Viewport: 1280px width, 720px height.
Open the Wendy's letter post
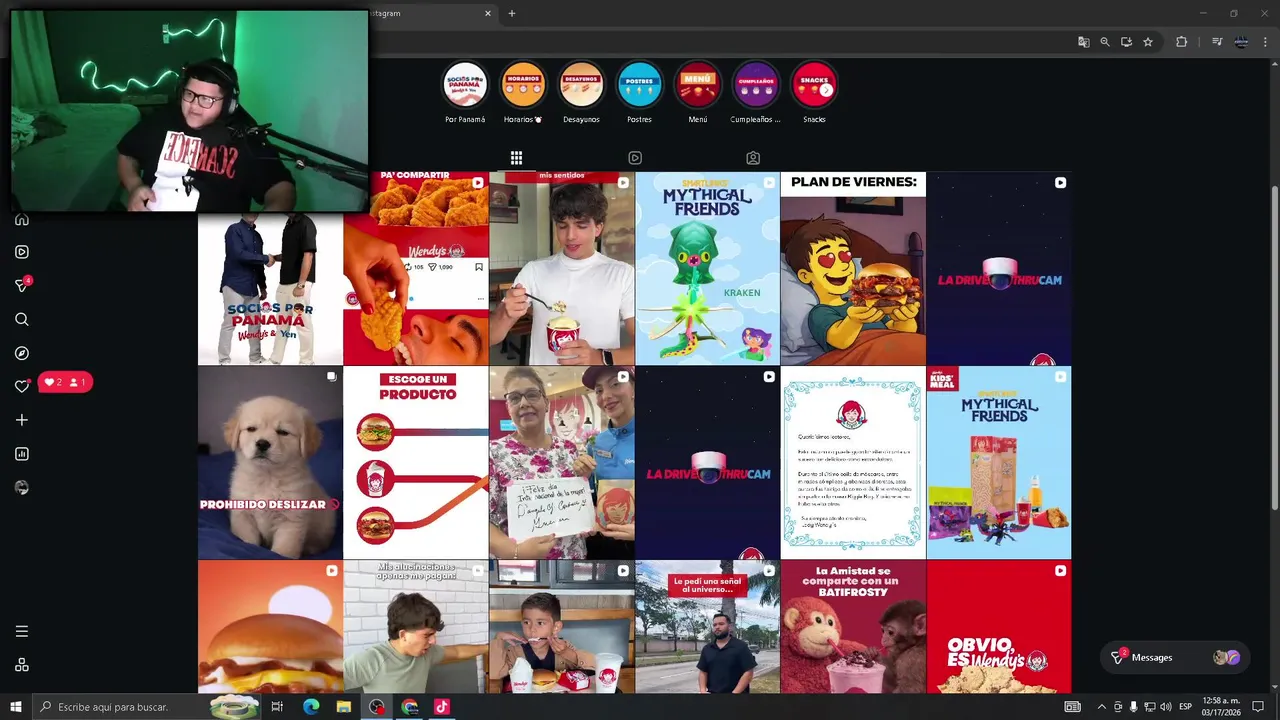853,462
